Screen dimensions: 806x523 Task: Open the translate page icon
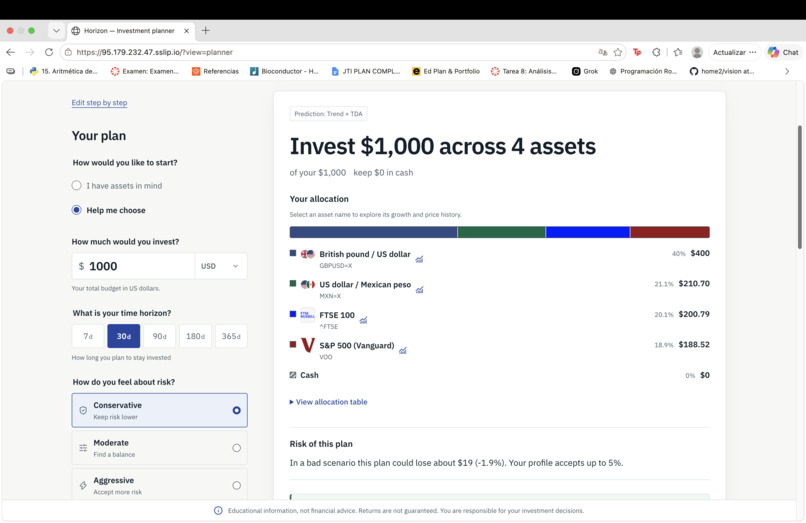(602, 52)
